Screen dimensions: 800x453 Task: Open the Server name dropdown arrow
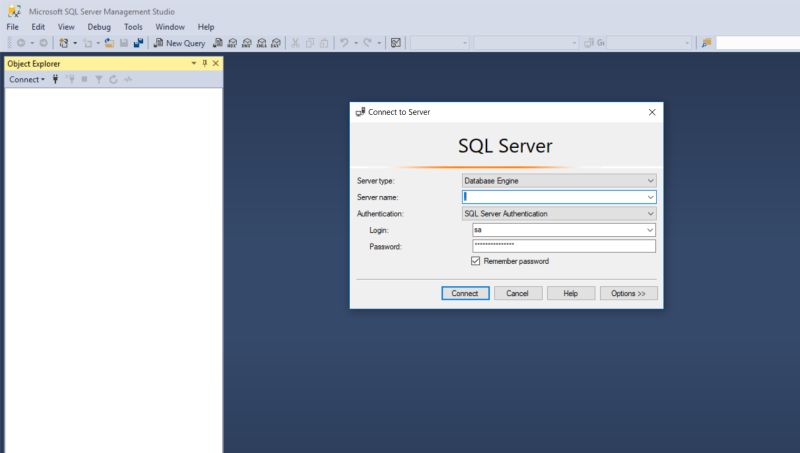tap(651, 197)
